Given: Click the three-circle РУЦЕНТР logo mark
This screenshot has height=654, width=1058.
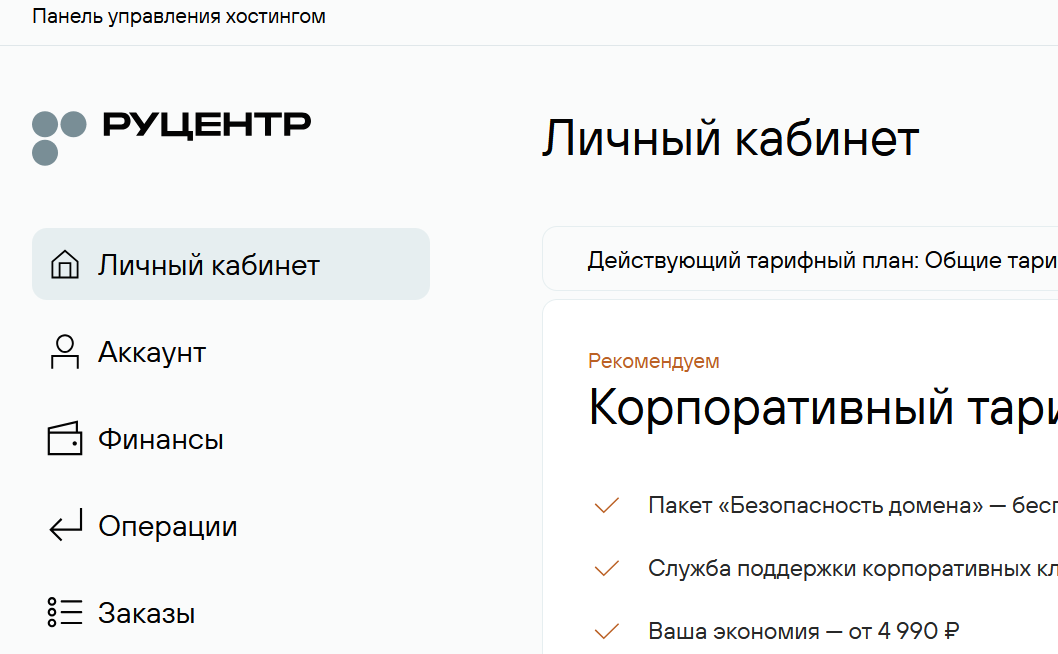Looking at the screenshot, I should pyautogui.click(x=59, y=137).
